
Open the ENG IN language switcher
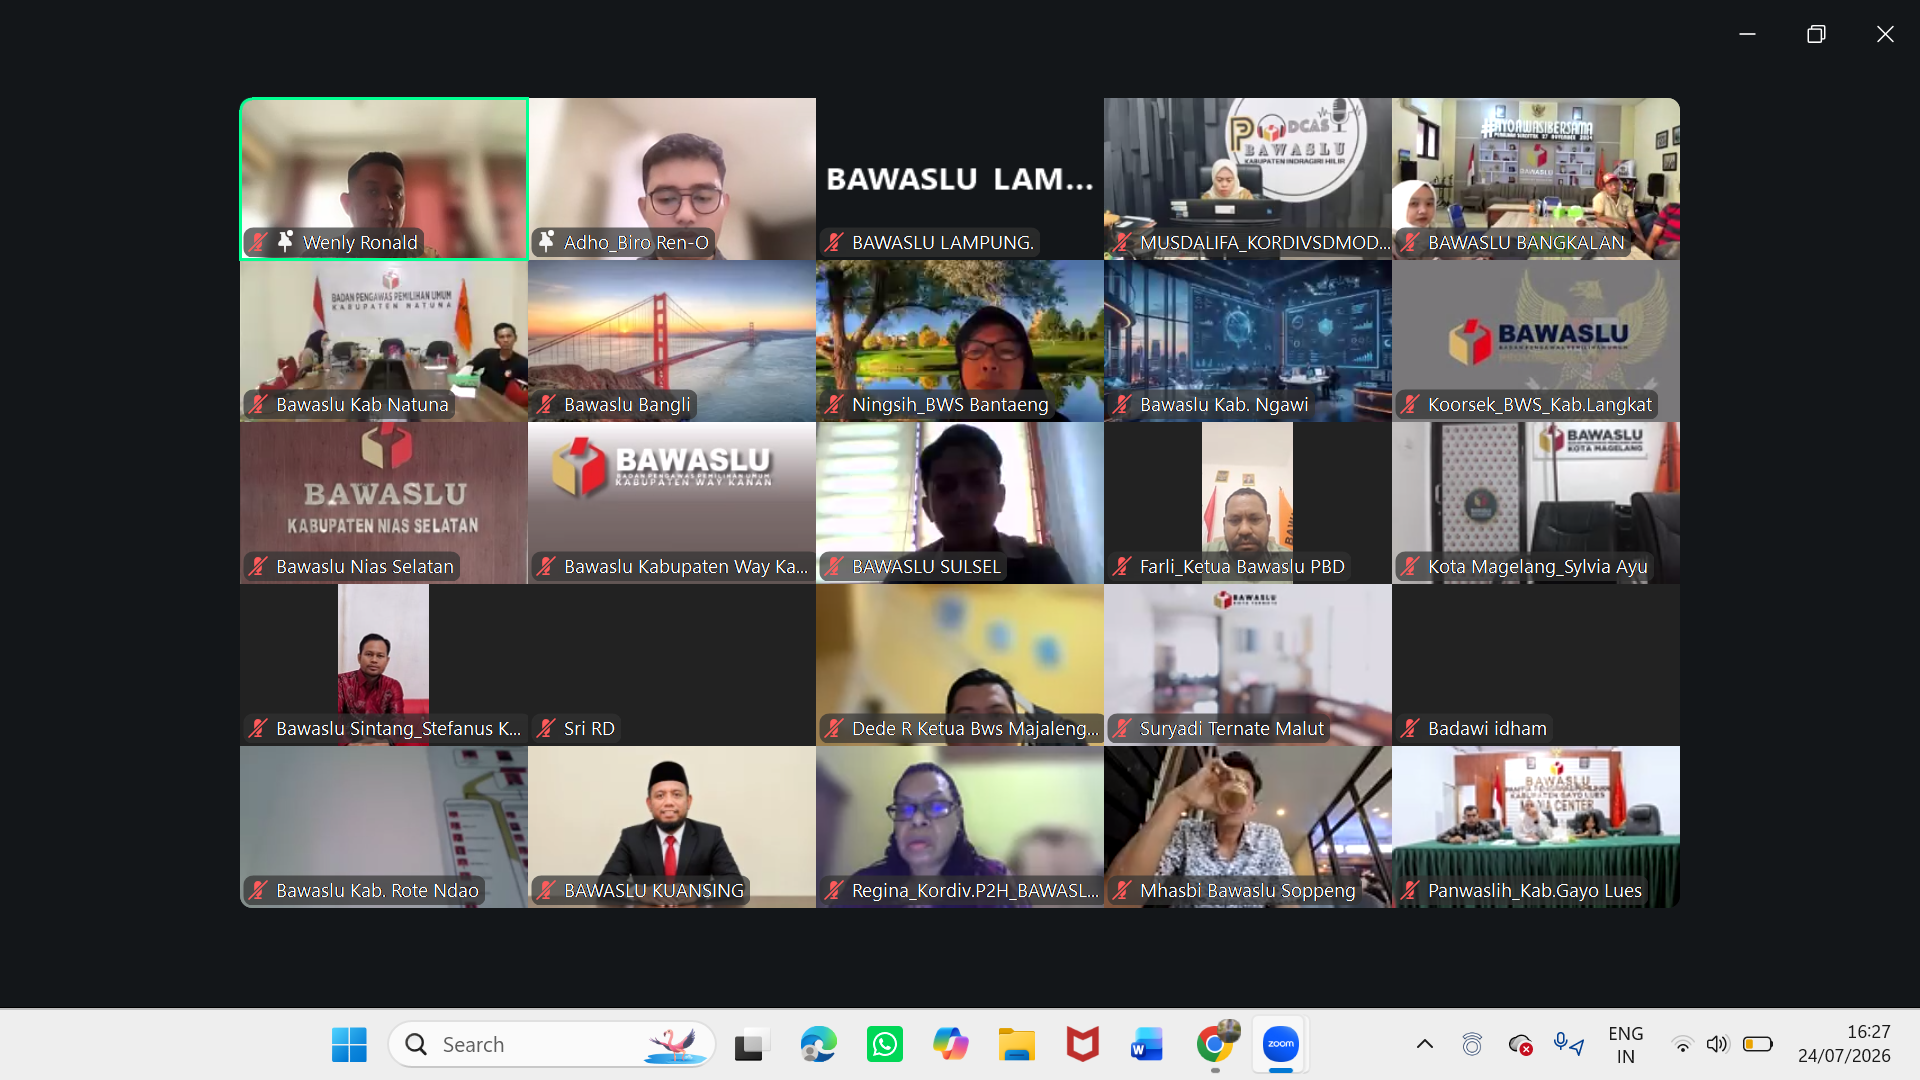pyautogui.click(x=1625, y=1044)
